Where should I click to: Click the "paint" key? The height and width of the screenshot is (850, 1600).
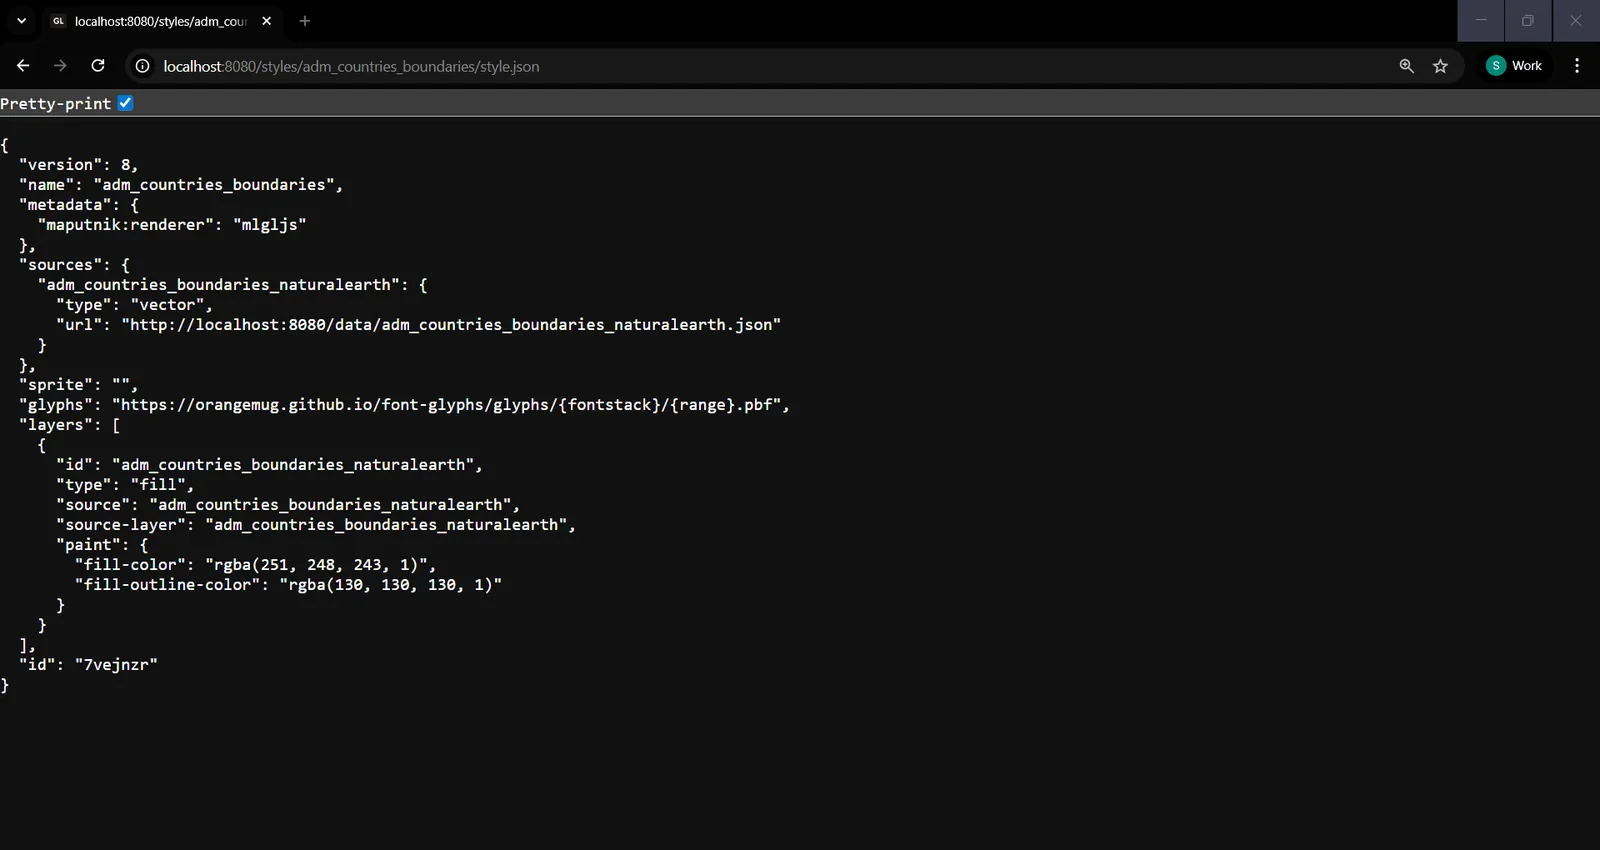(88, 545)
